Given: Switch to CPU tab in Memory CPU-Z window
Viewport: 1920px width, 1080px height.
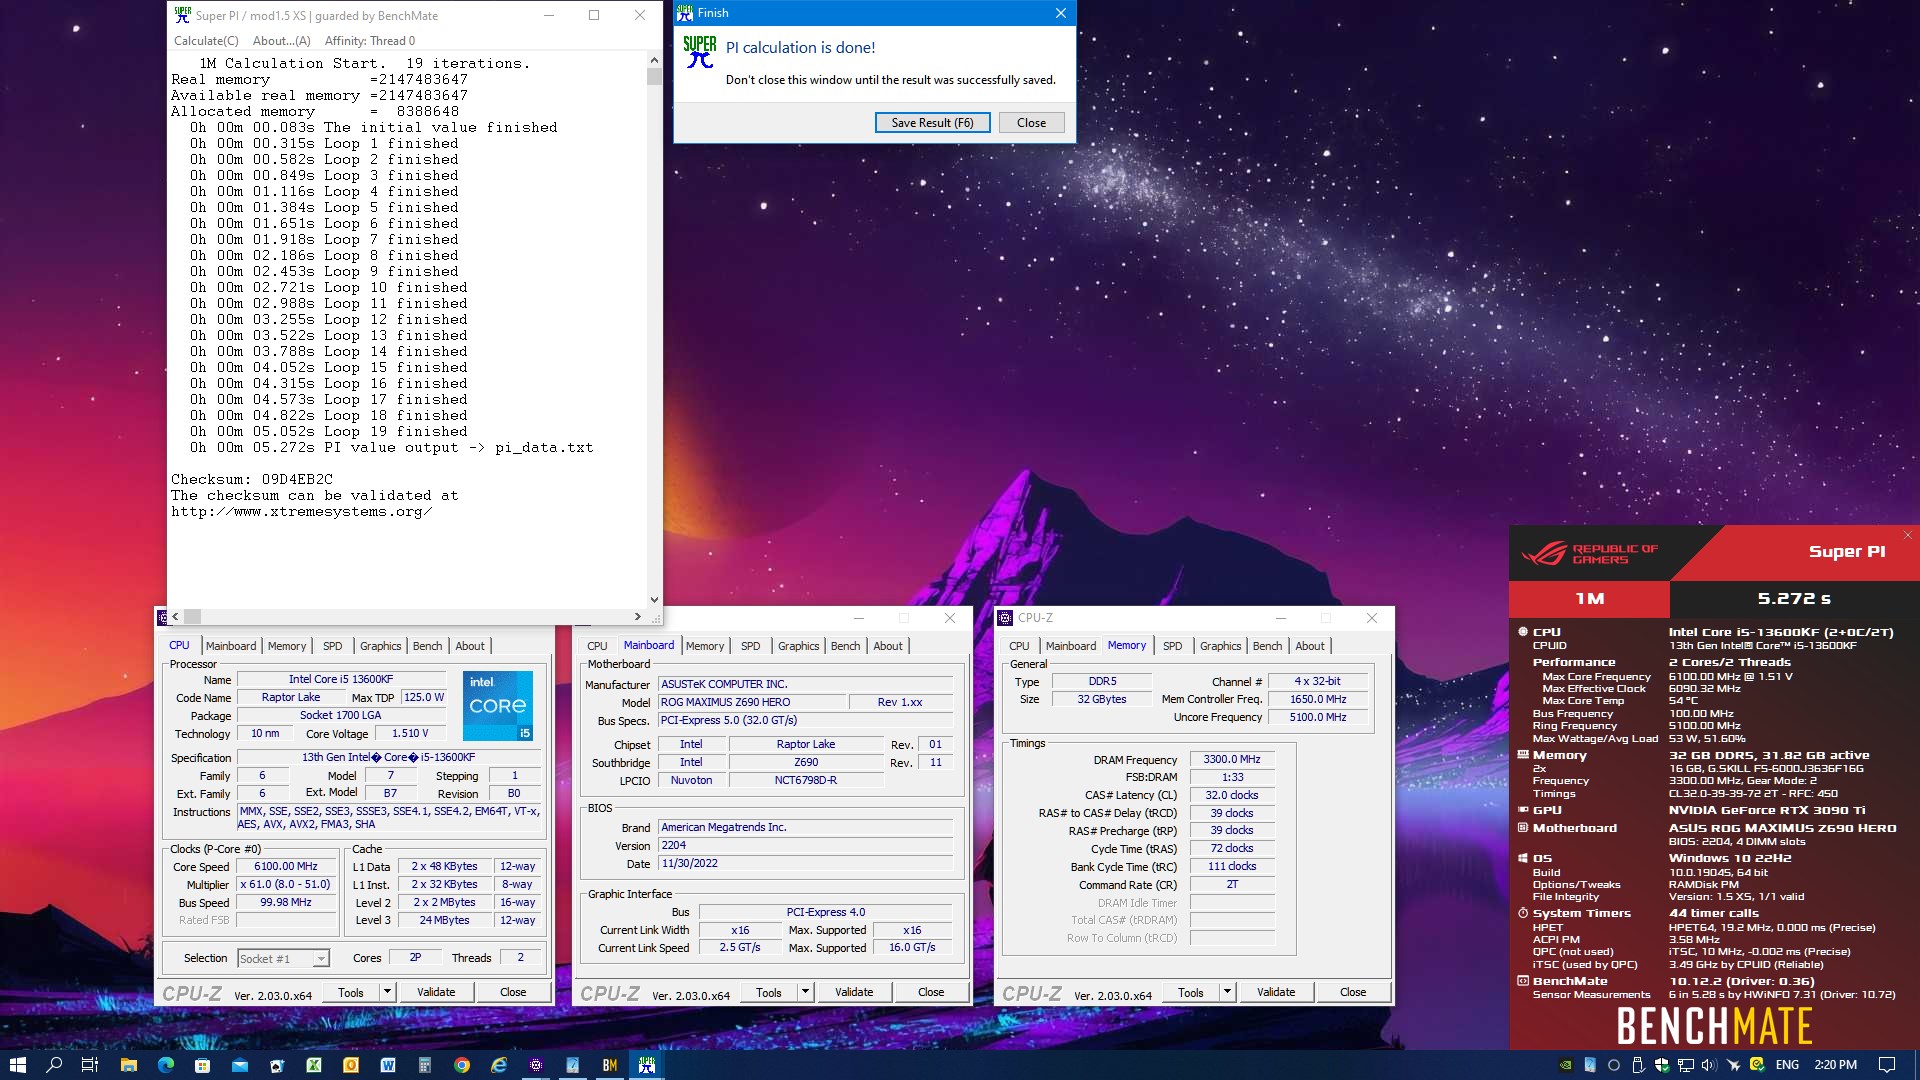Looking at the screenshot, I should click(1019, 646).
